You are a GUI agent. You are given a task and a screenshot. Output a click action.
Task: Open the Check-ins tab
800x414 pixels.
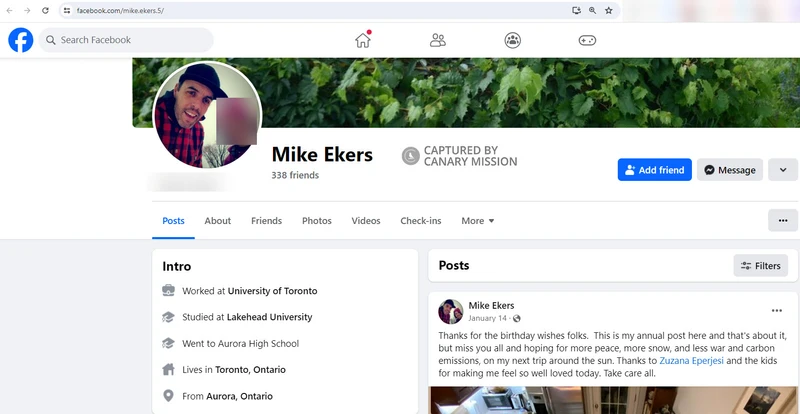421,221
